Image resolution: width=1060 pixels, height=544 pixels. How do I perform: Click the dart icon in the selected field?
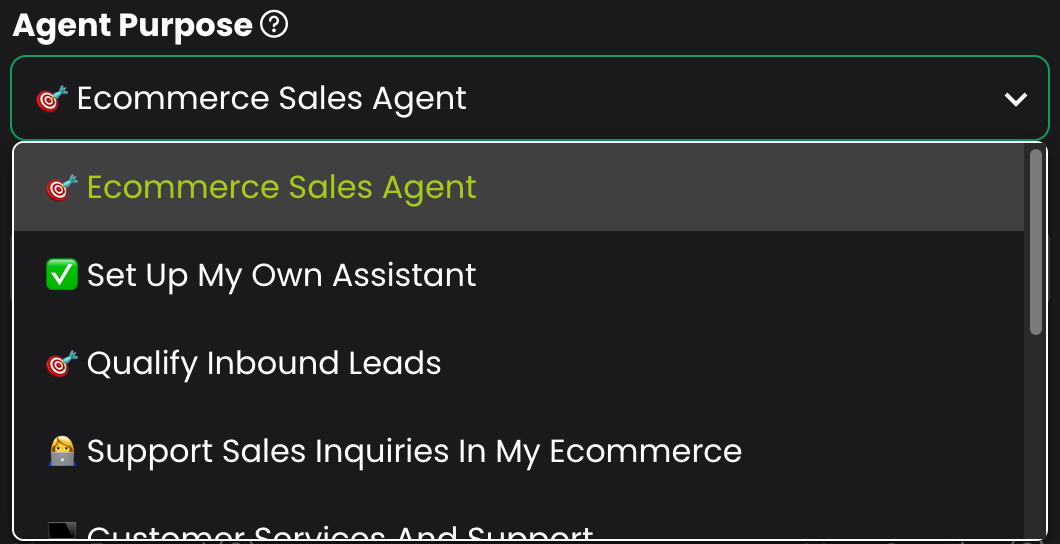(51, 99)
